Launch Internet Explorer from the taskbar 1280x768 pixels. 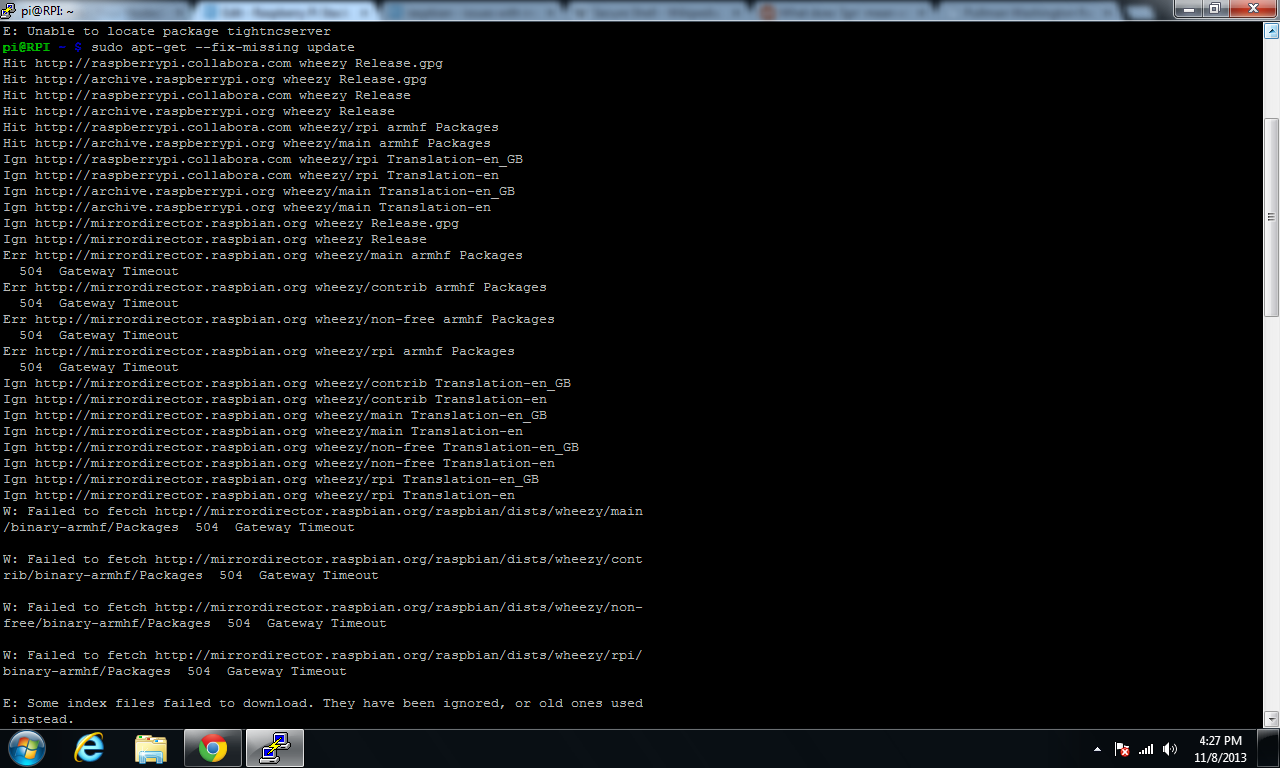(89, 748)
